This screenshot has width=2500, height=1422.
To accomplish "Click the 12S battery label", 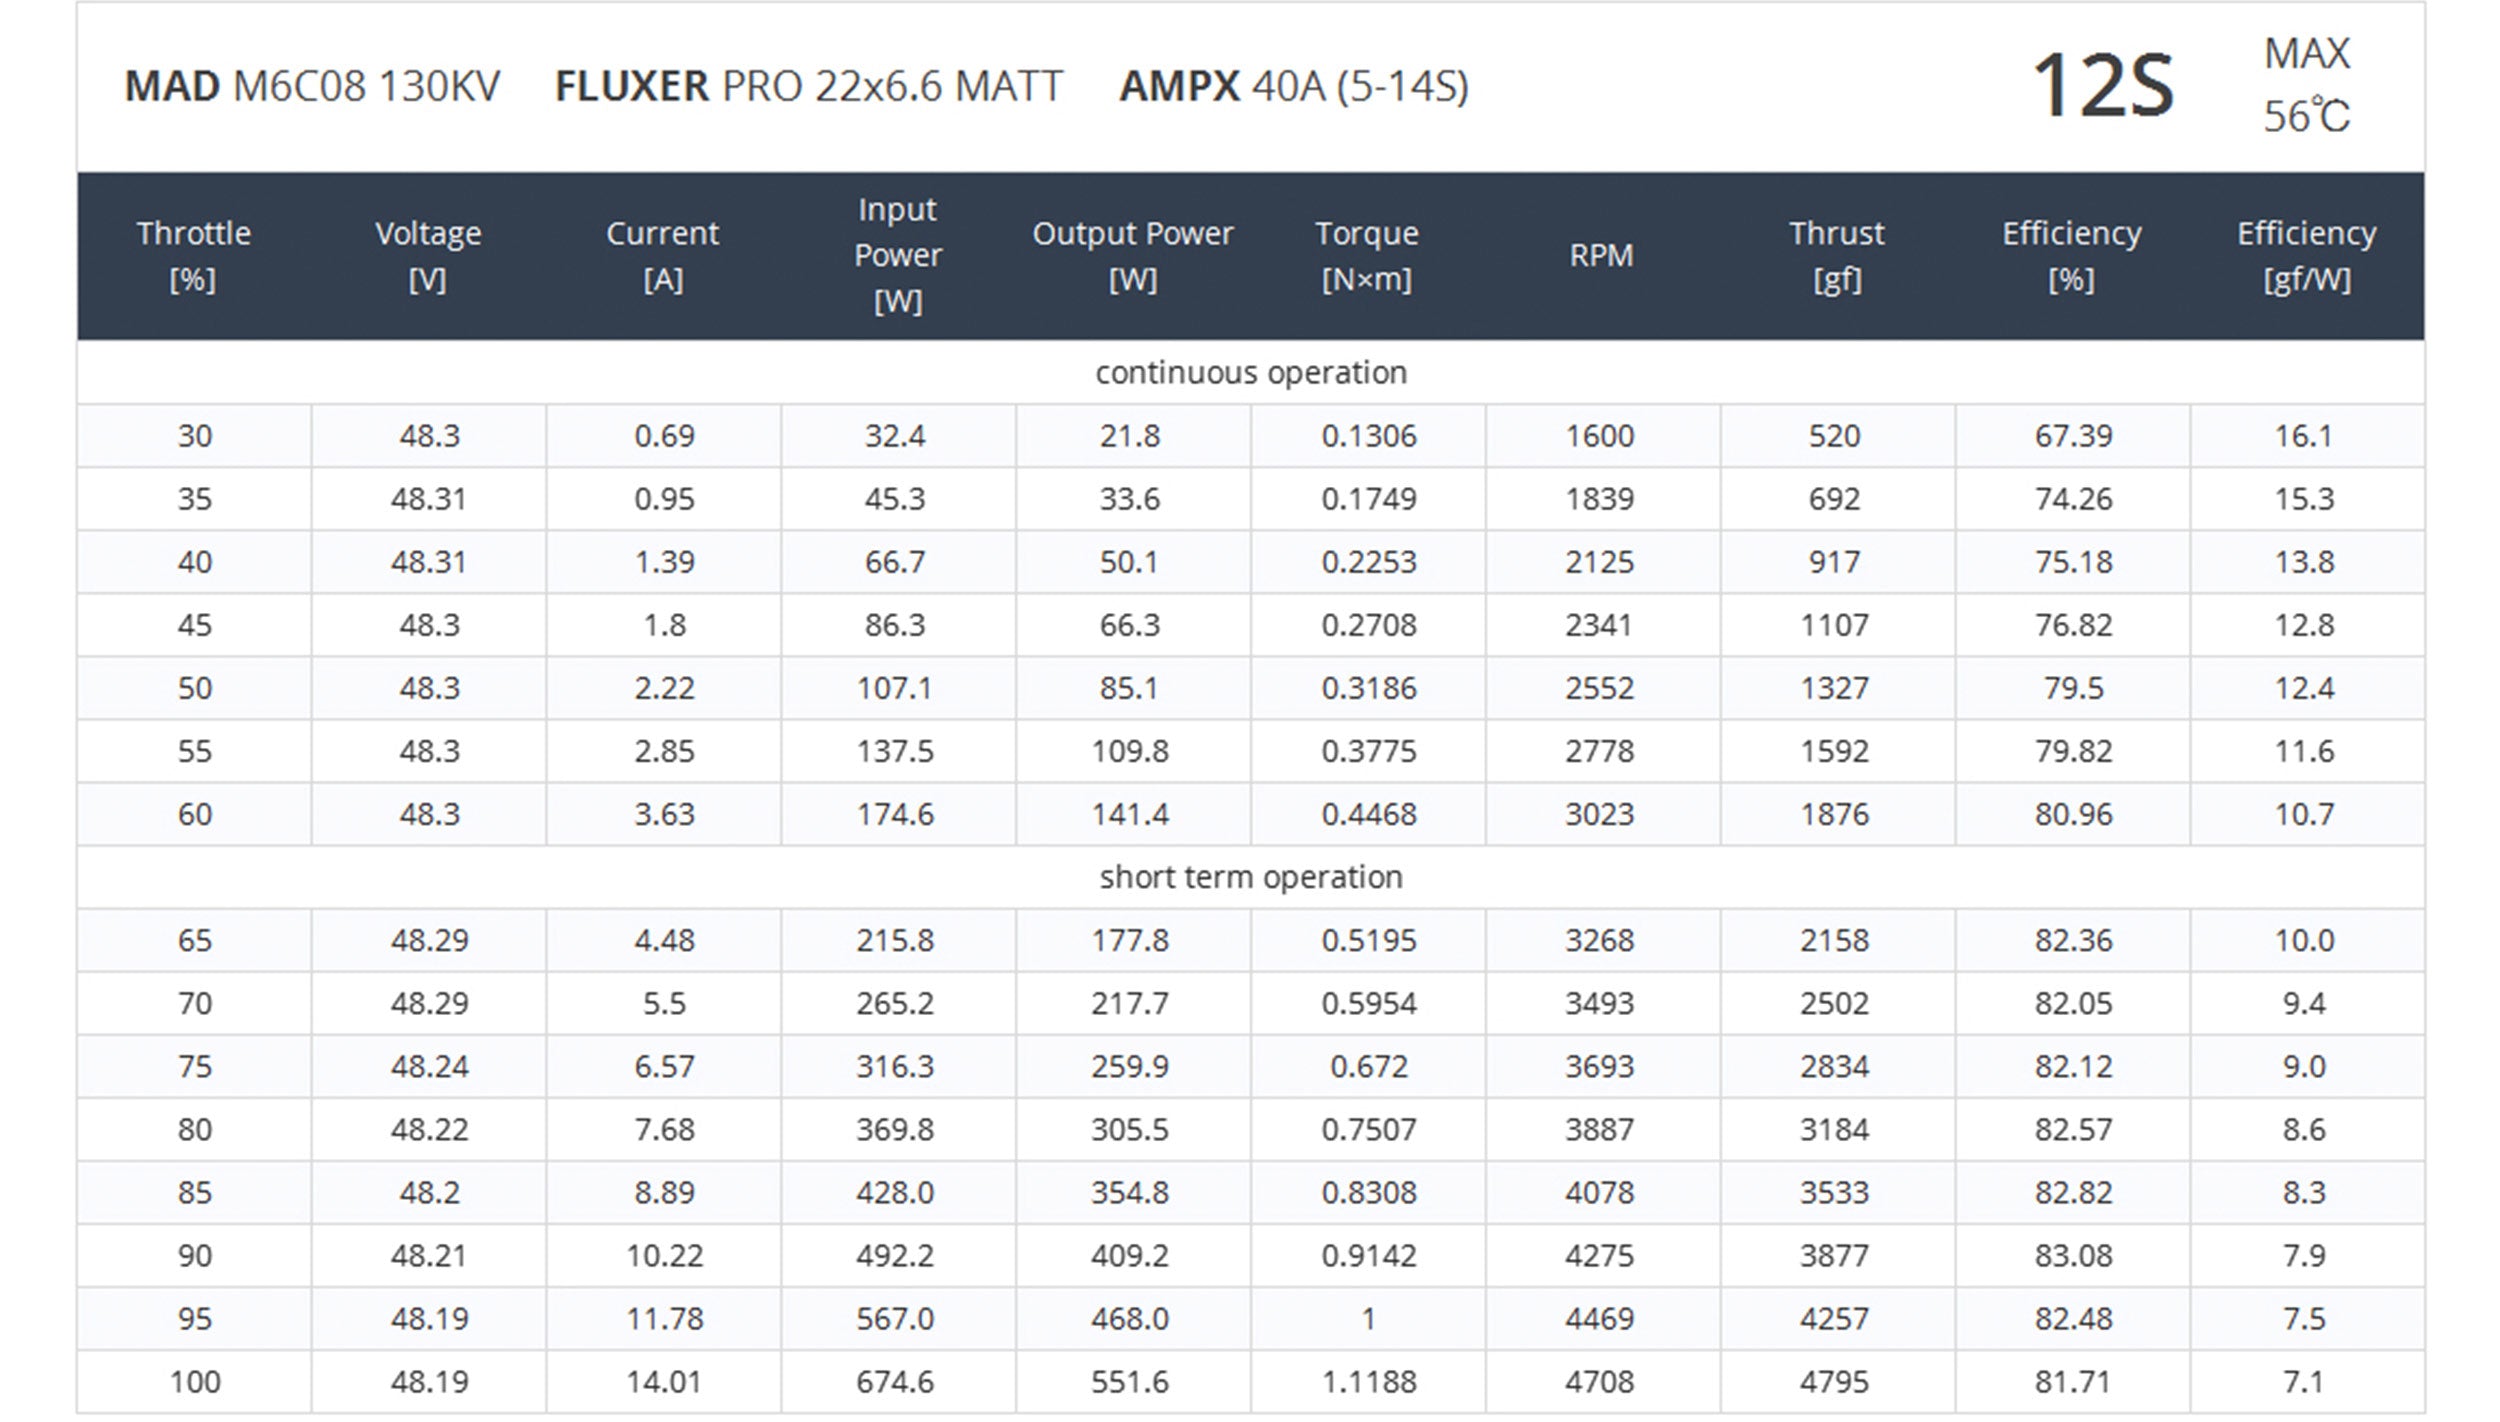I will click(2103, 87).
